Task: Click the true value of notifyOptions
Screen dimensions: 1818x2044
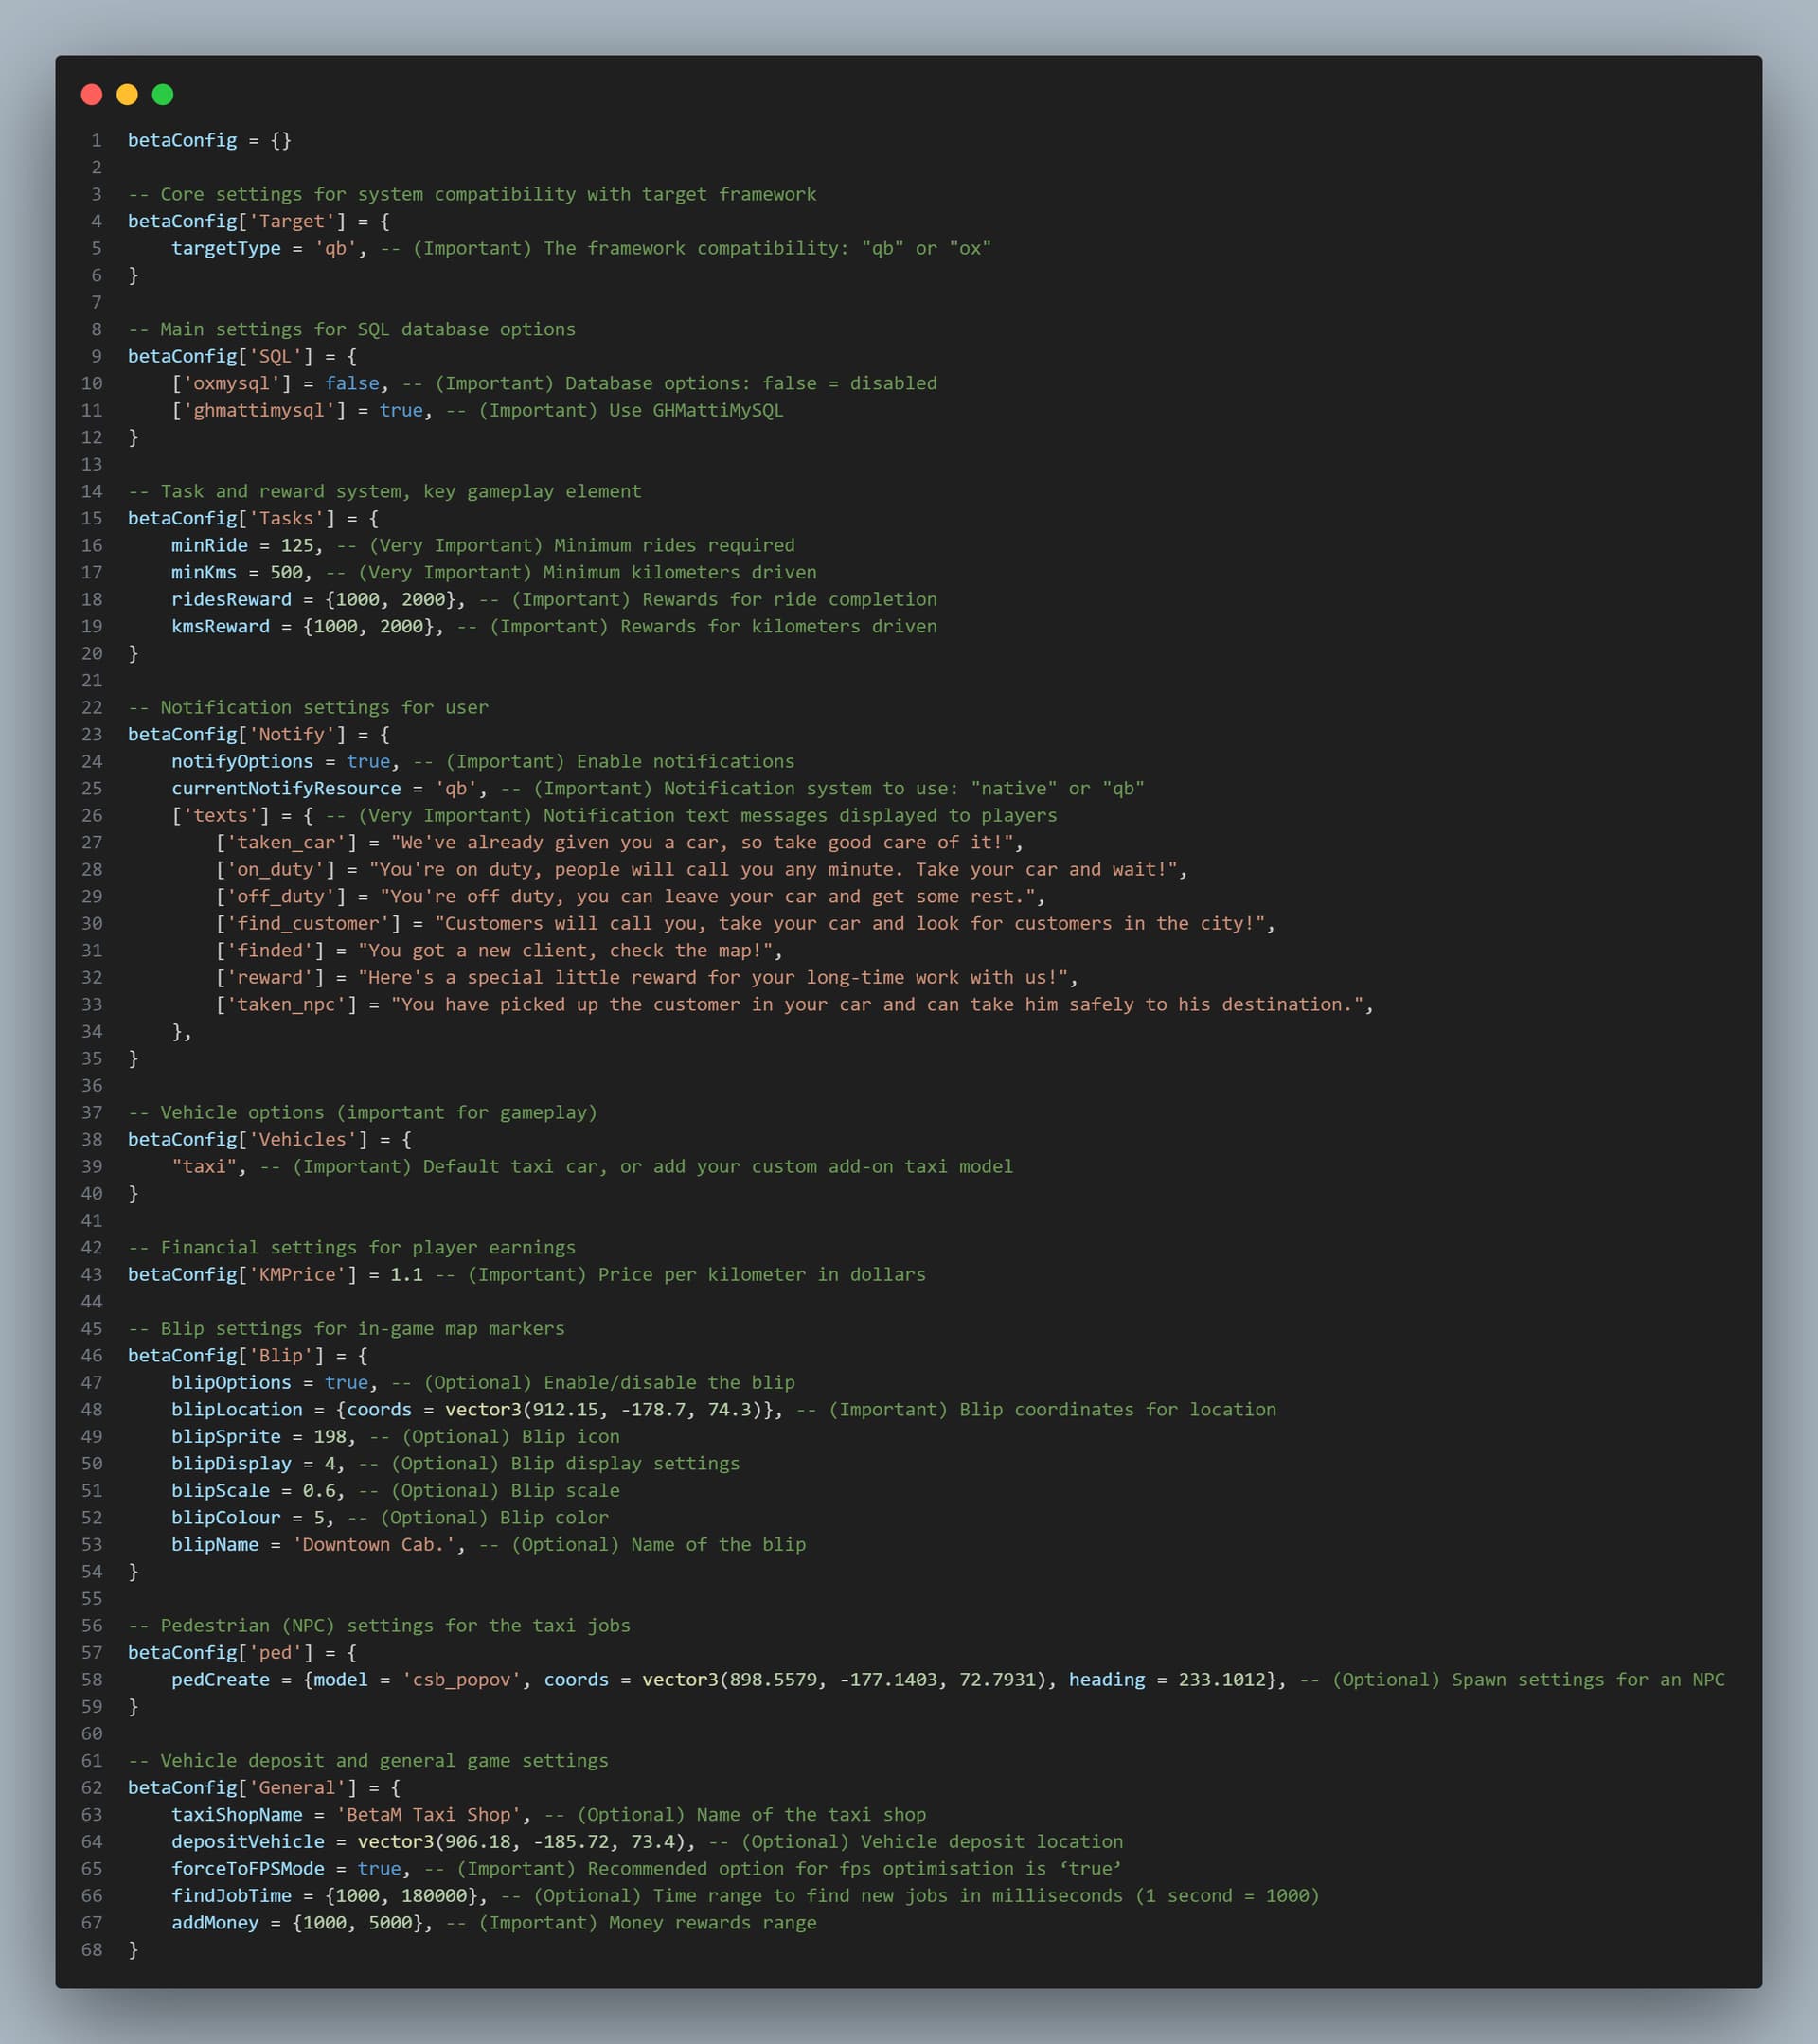Action: point(368,761)
